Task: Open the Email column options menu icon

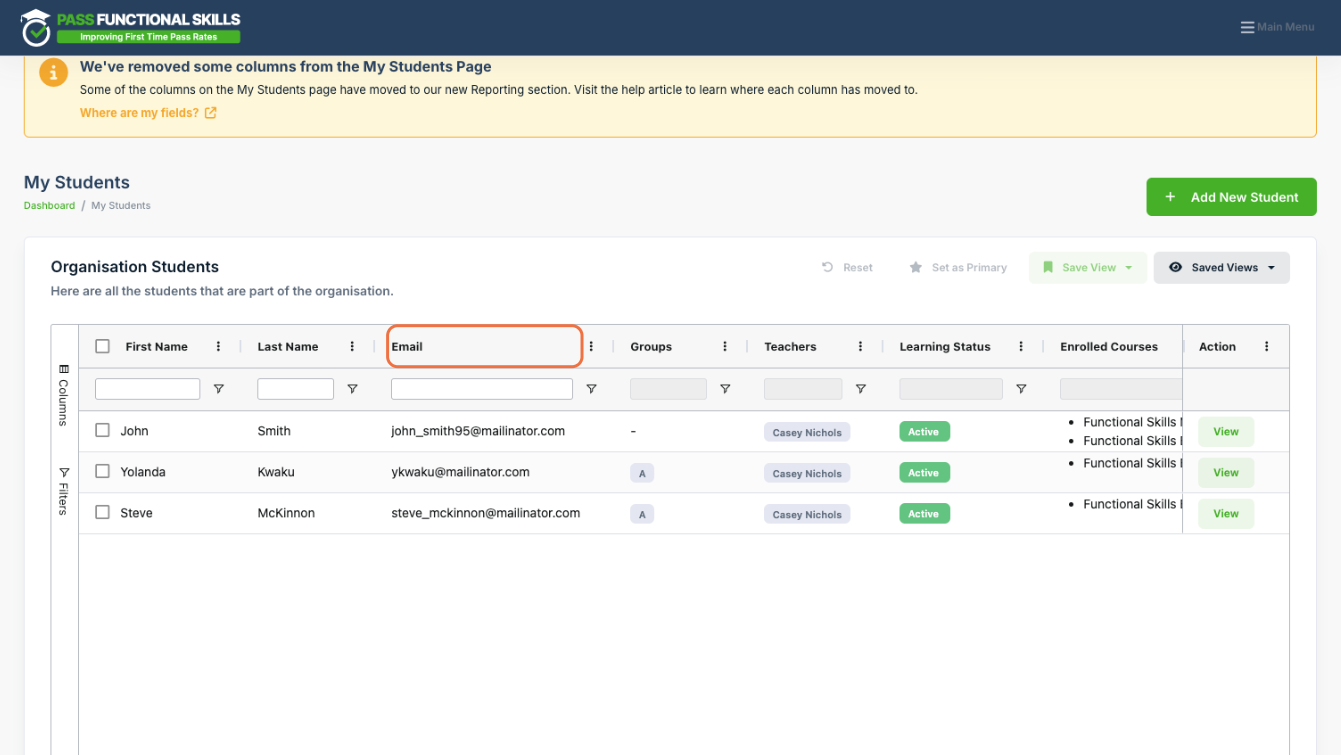Action: point(591,347)
